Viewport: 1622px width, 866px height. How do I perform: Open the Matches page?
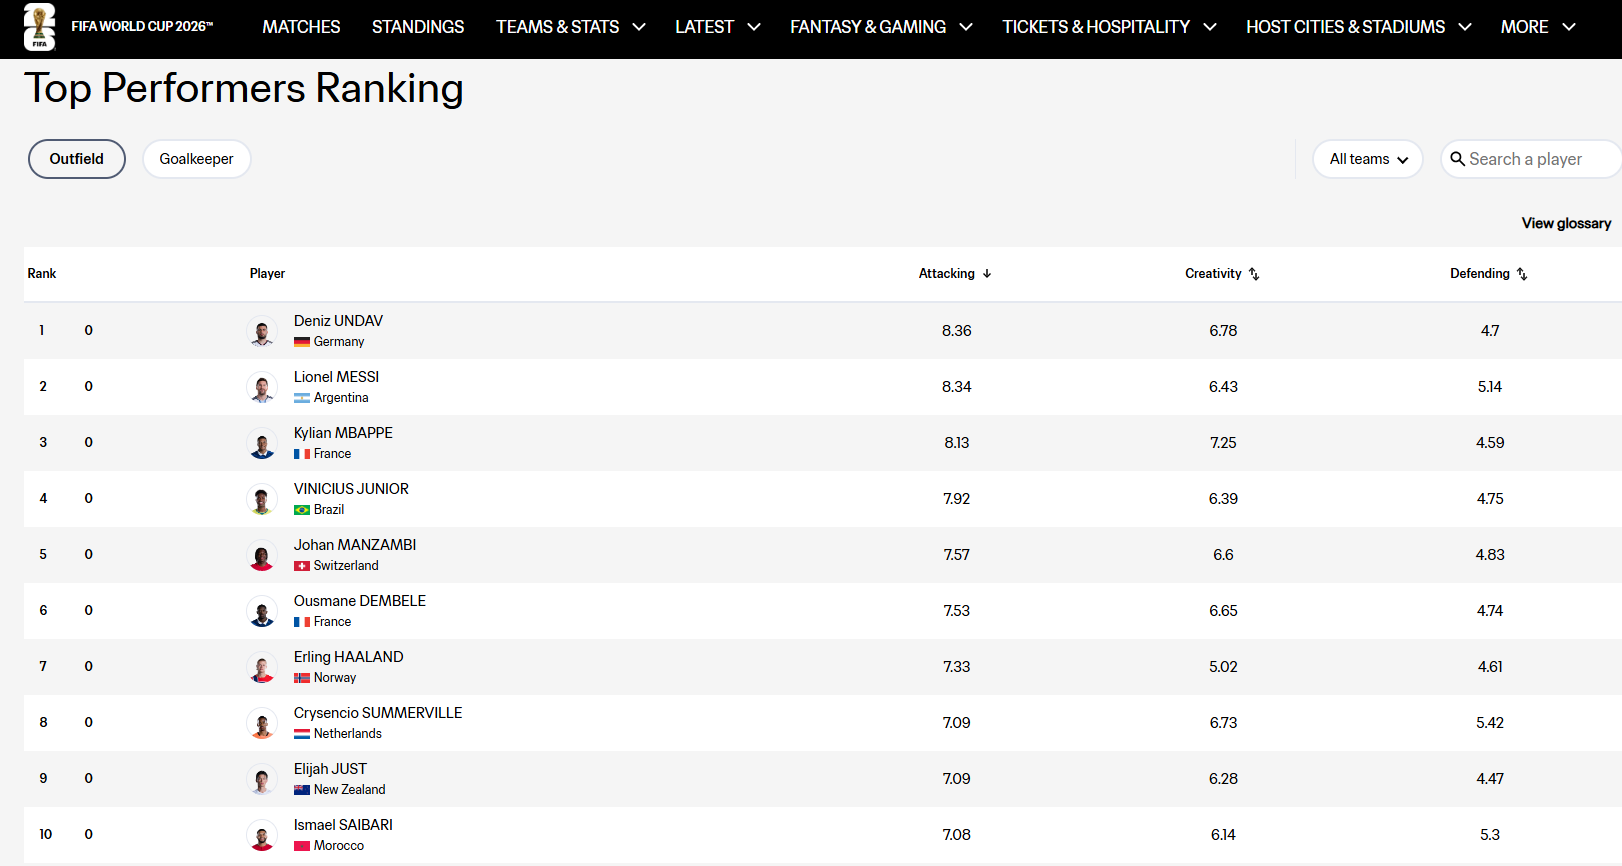point(301,27)
